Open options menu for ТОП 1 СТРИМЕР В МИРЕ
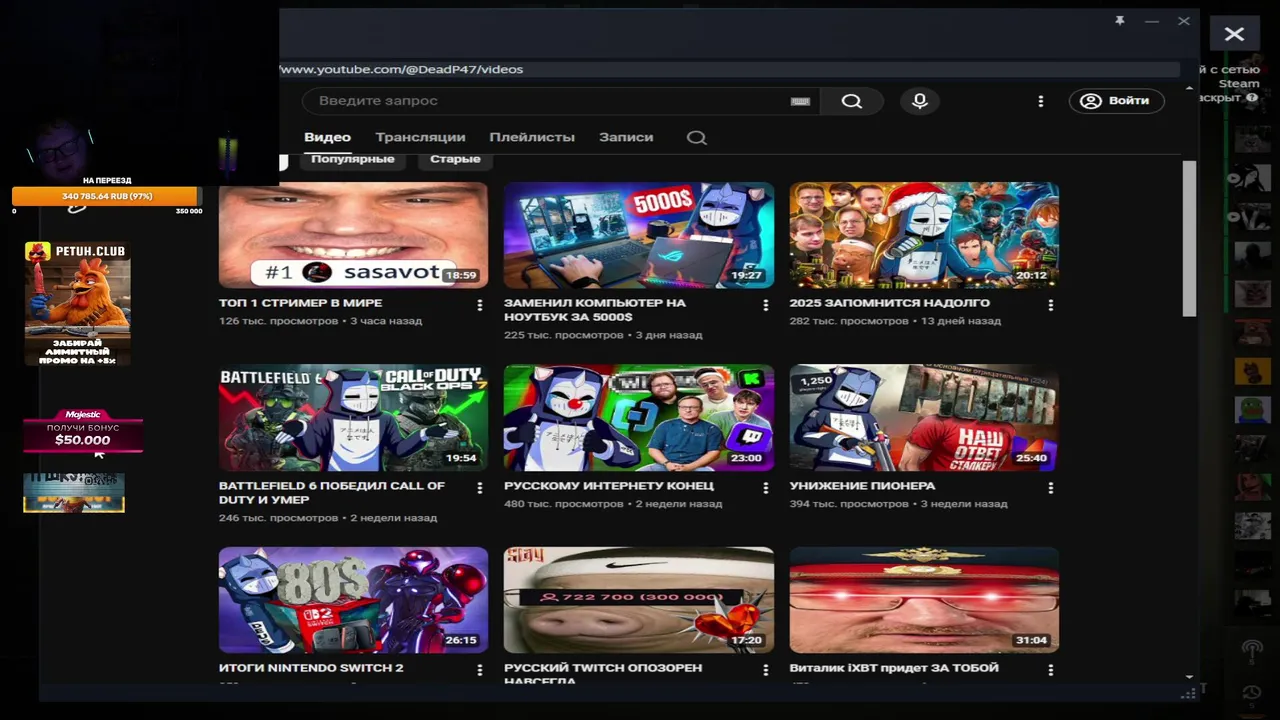The height and width of the screenshot is (720, 1280). click(479, 305)
